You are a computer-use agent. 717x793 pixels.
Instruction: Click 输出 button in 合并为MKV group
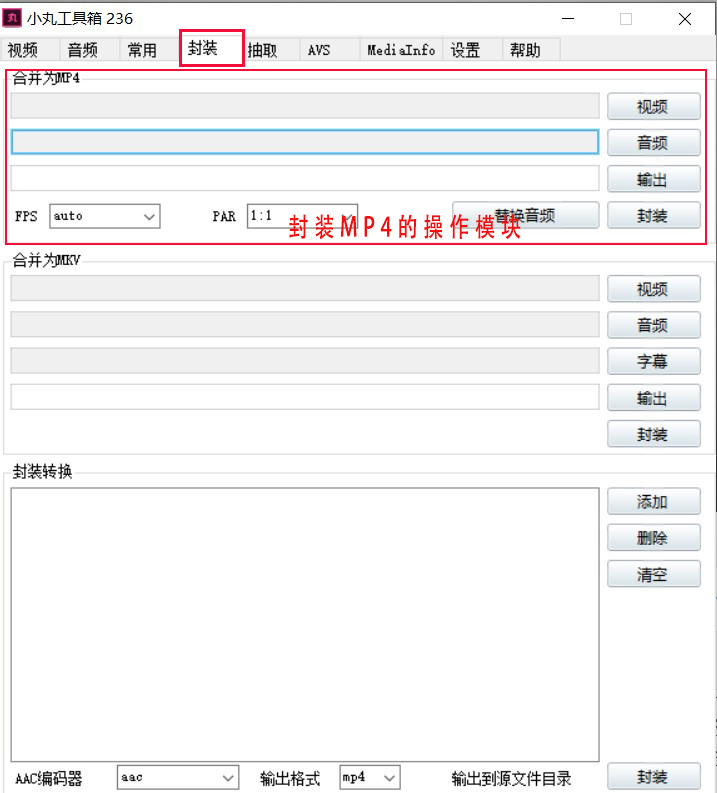point(654,398)
